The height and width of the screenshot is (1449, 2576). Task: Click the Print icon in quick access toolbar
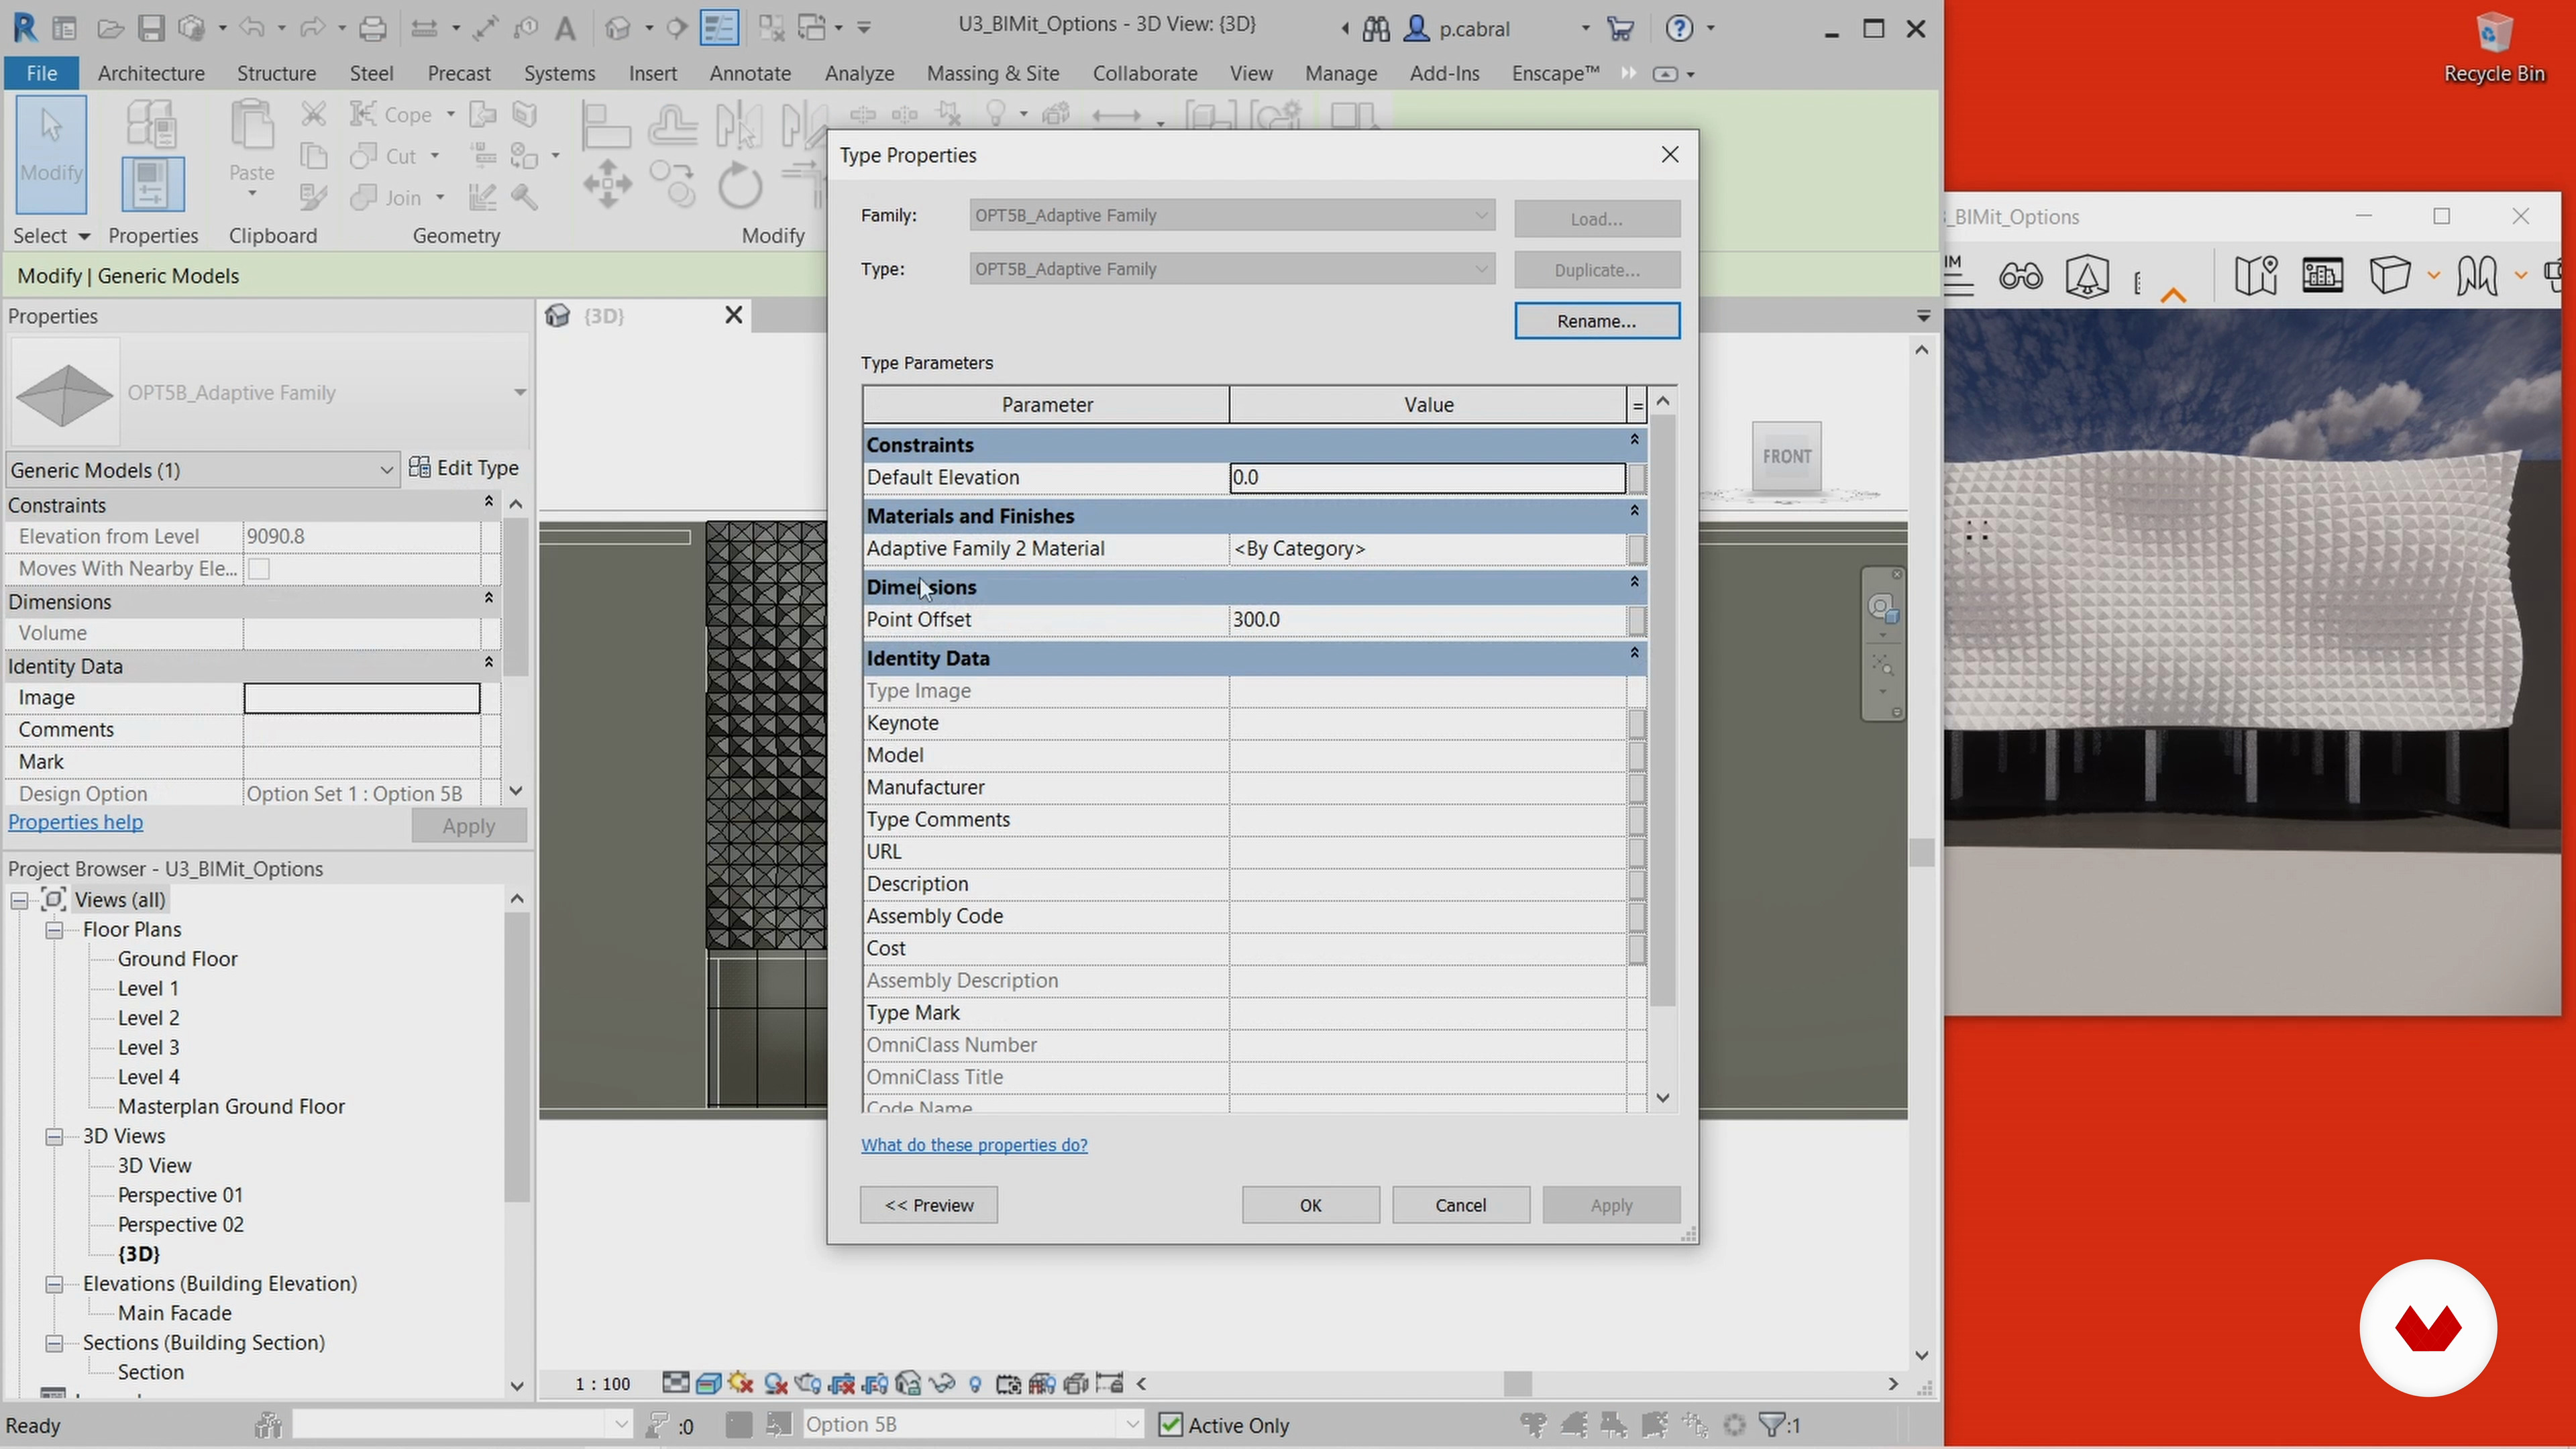(372, 28)
